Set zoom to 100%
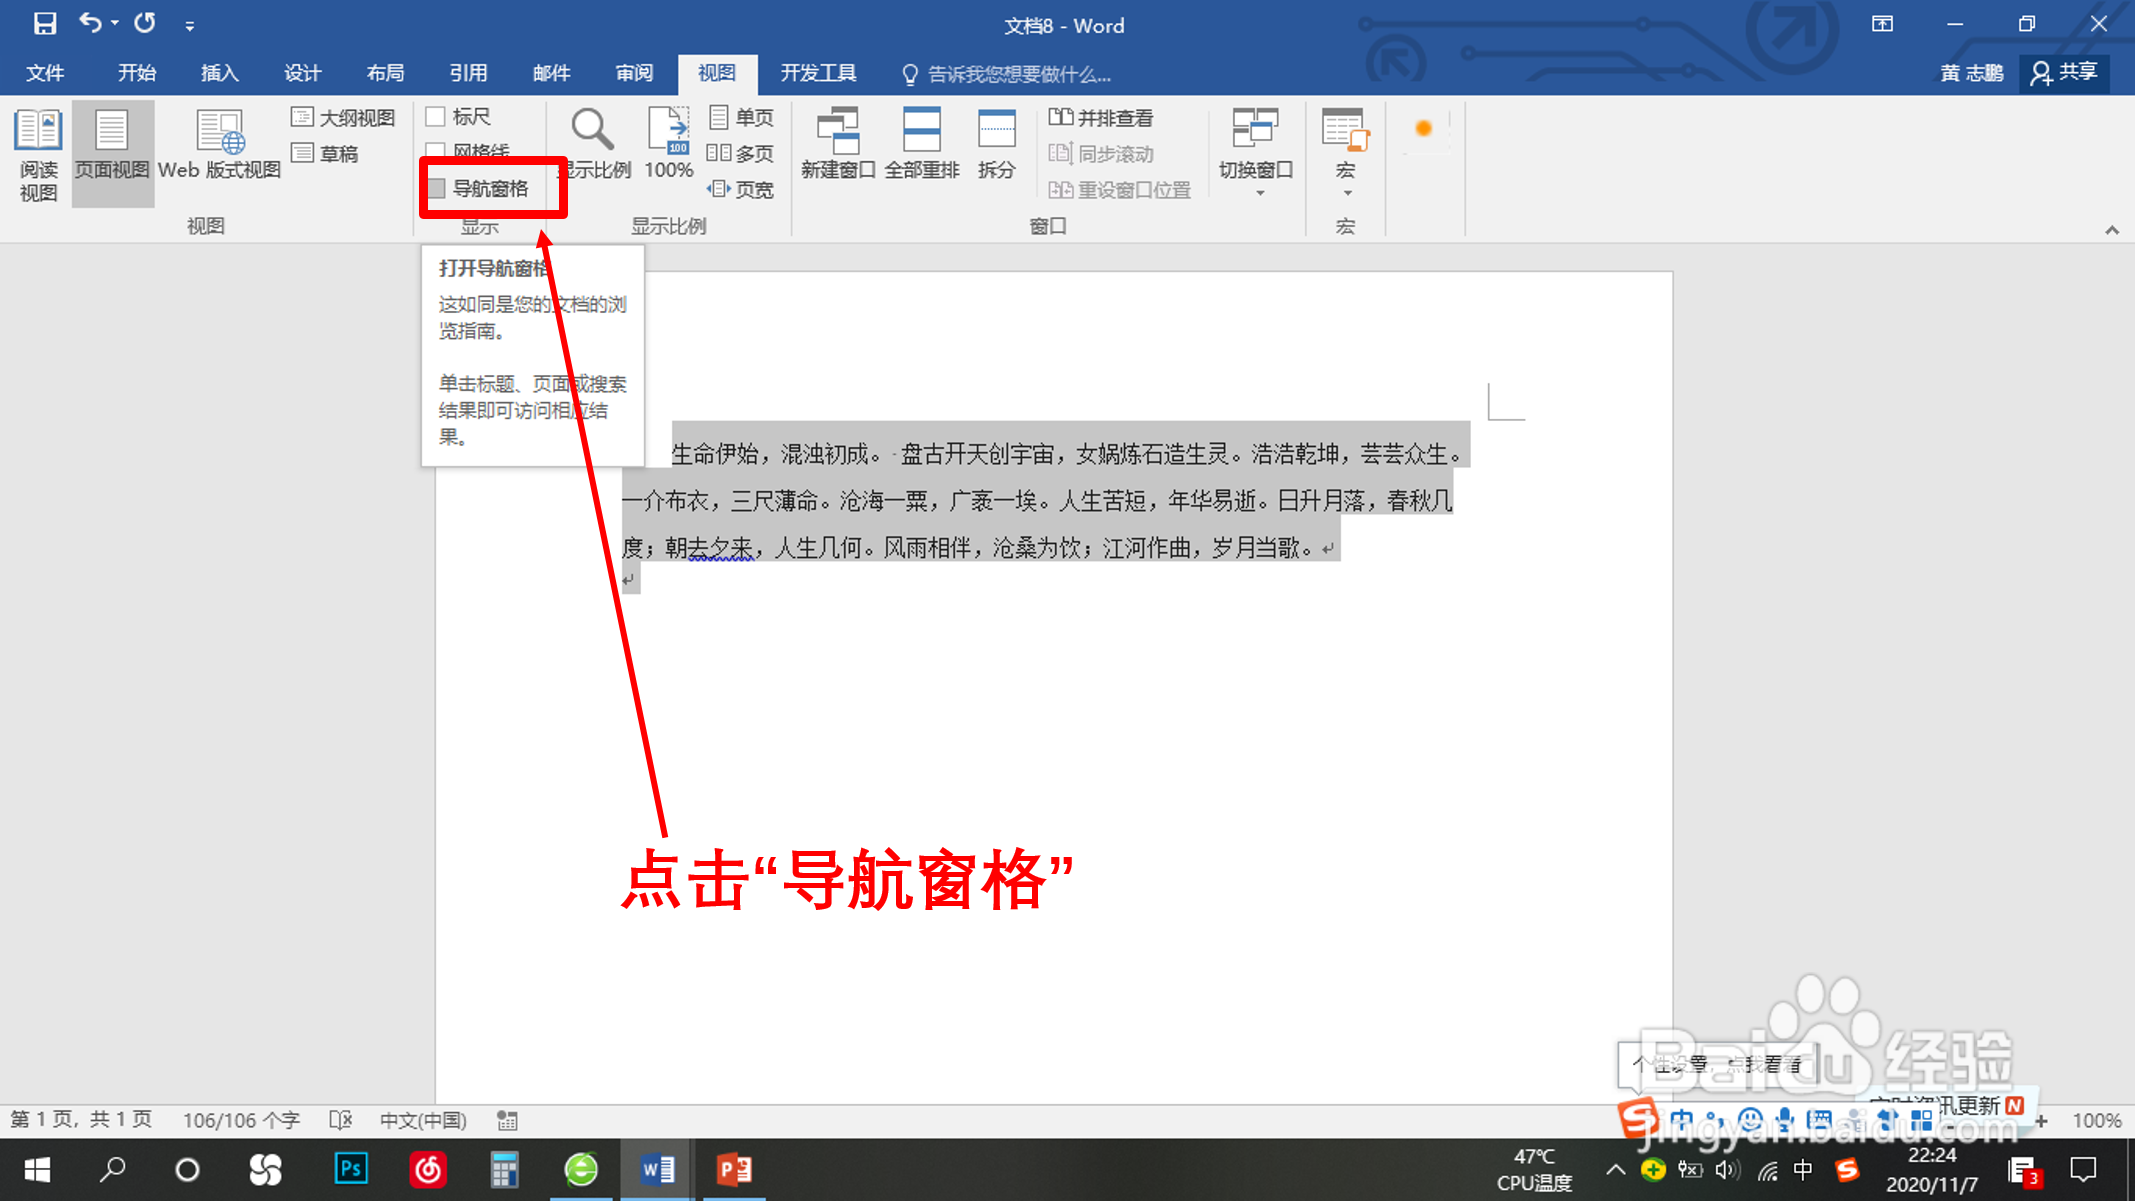Image resolution: width=2135 pixels, height=1201 pixels. pyautogui.click(x=669, y=145)
